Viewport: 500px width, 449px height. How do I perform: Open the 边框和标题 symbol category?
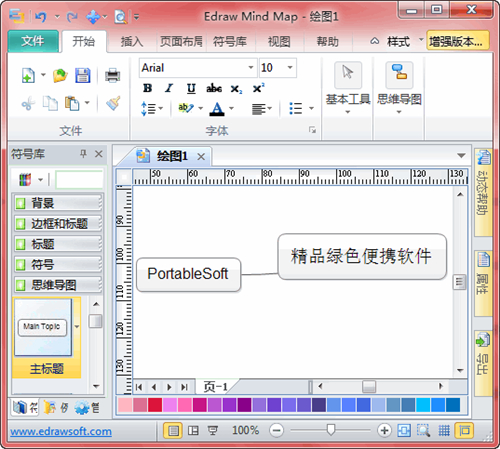tap(58, 224)
